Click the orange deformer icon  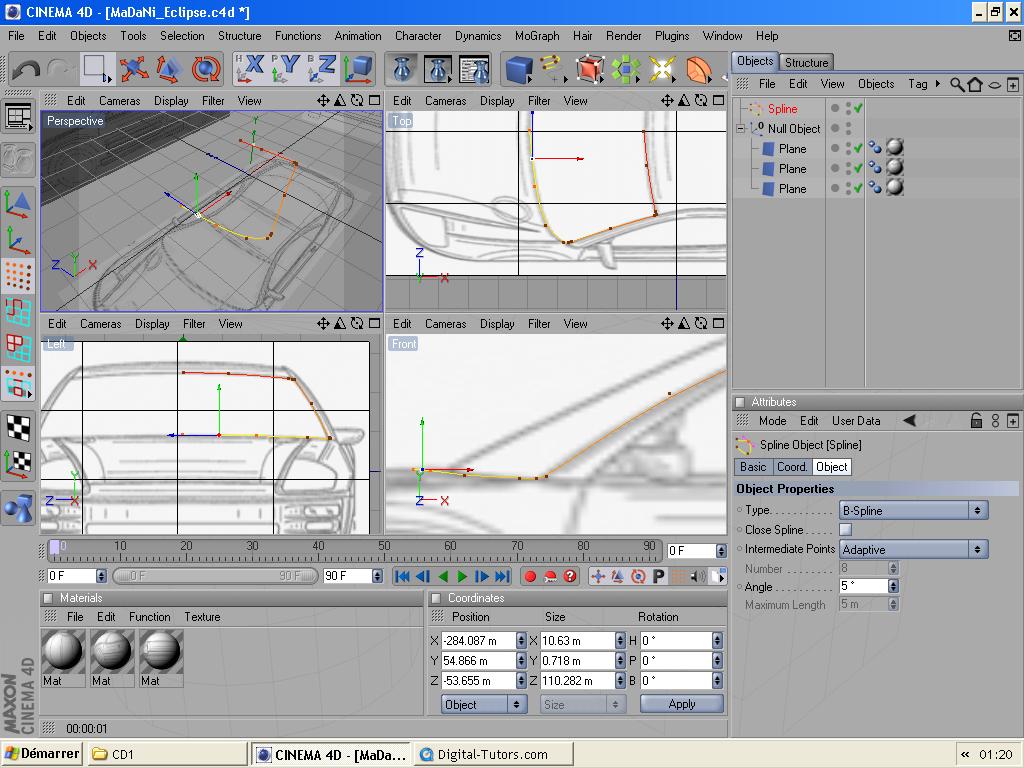(698, 69)
